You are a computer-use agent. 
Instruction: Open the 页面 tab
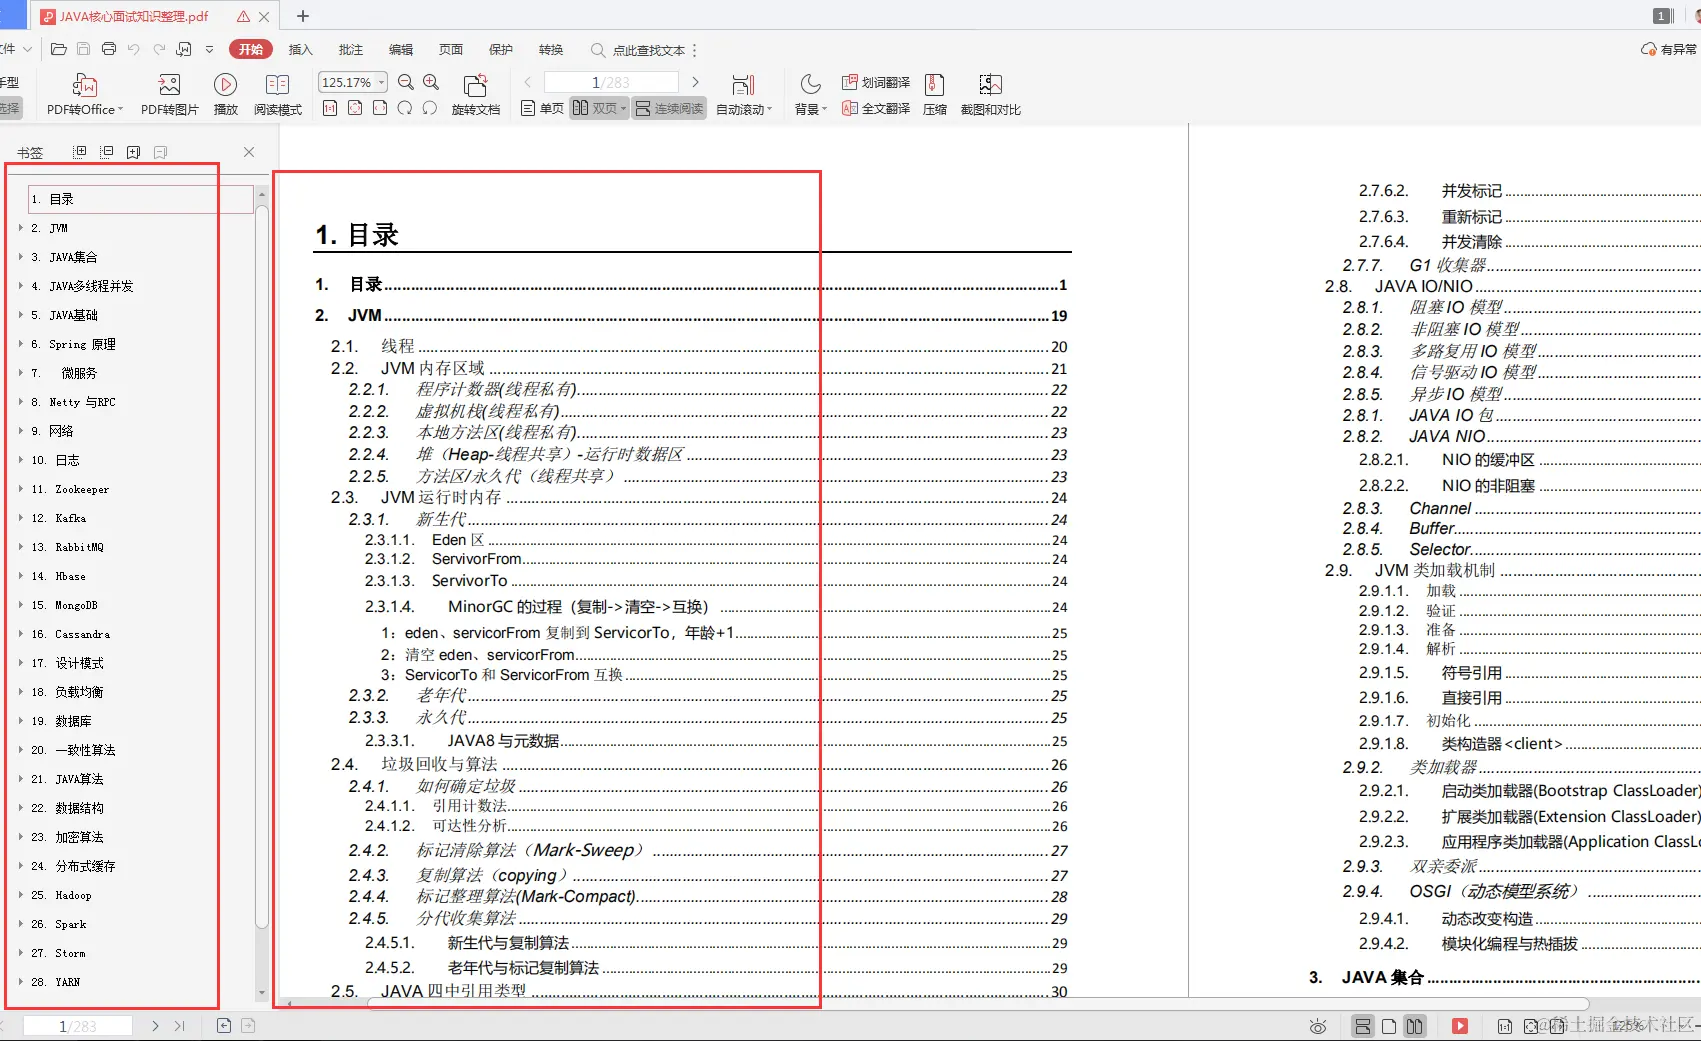pos(450,49)
